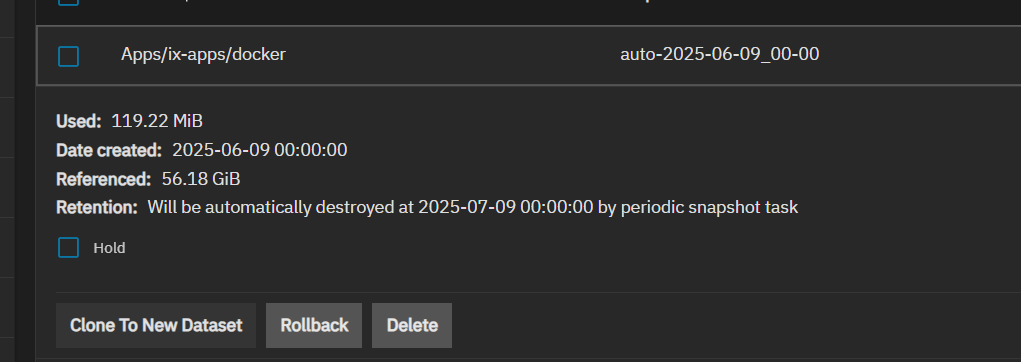
Task: Click the Referenced label
Action: [104, 179]
